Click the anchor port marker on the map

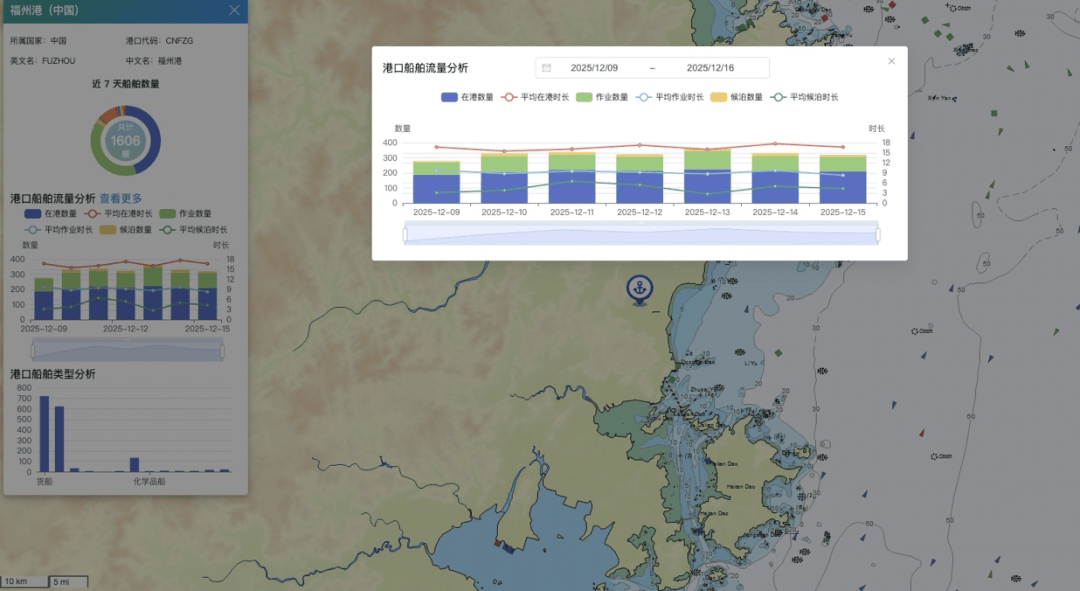pos(639,289)
